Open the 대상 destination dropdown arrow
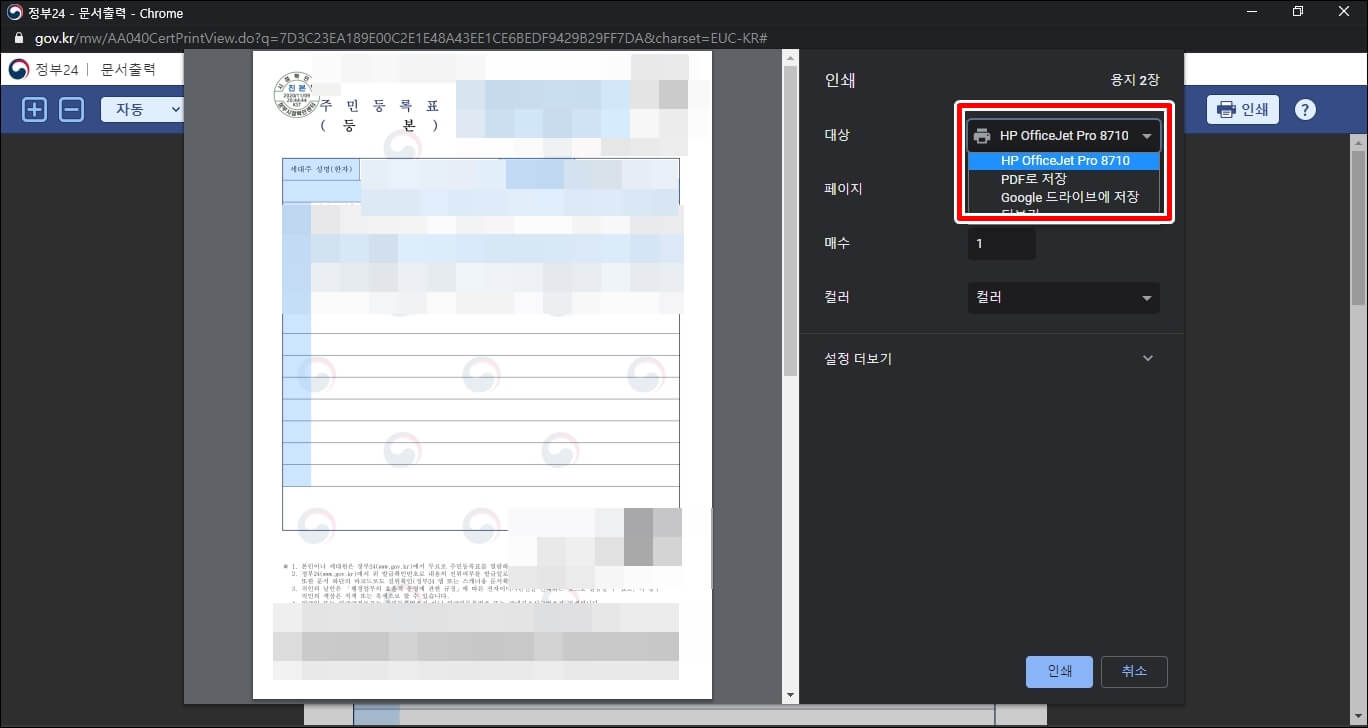 tap(1147, 136)
